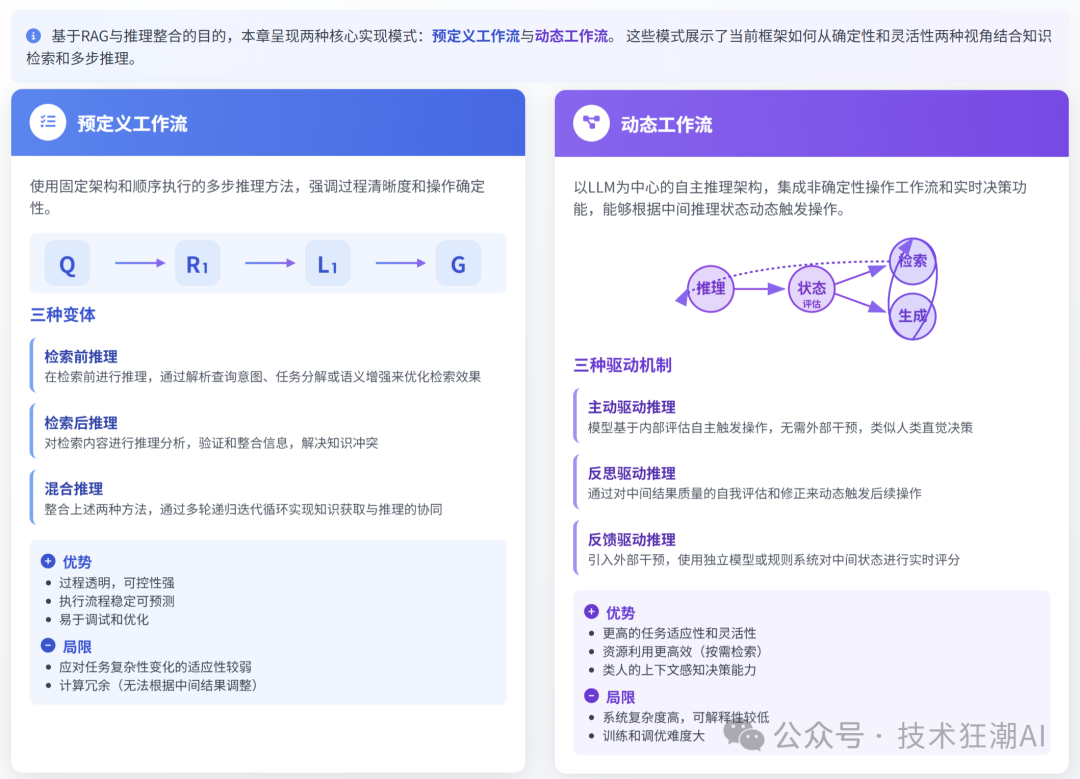Click the list icon beside 预定义工作流 header
Image resolution: width=1080 pixels, height=779 pixels.
point(48,123)
